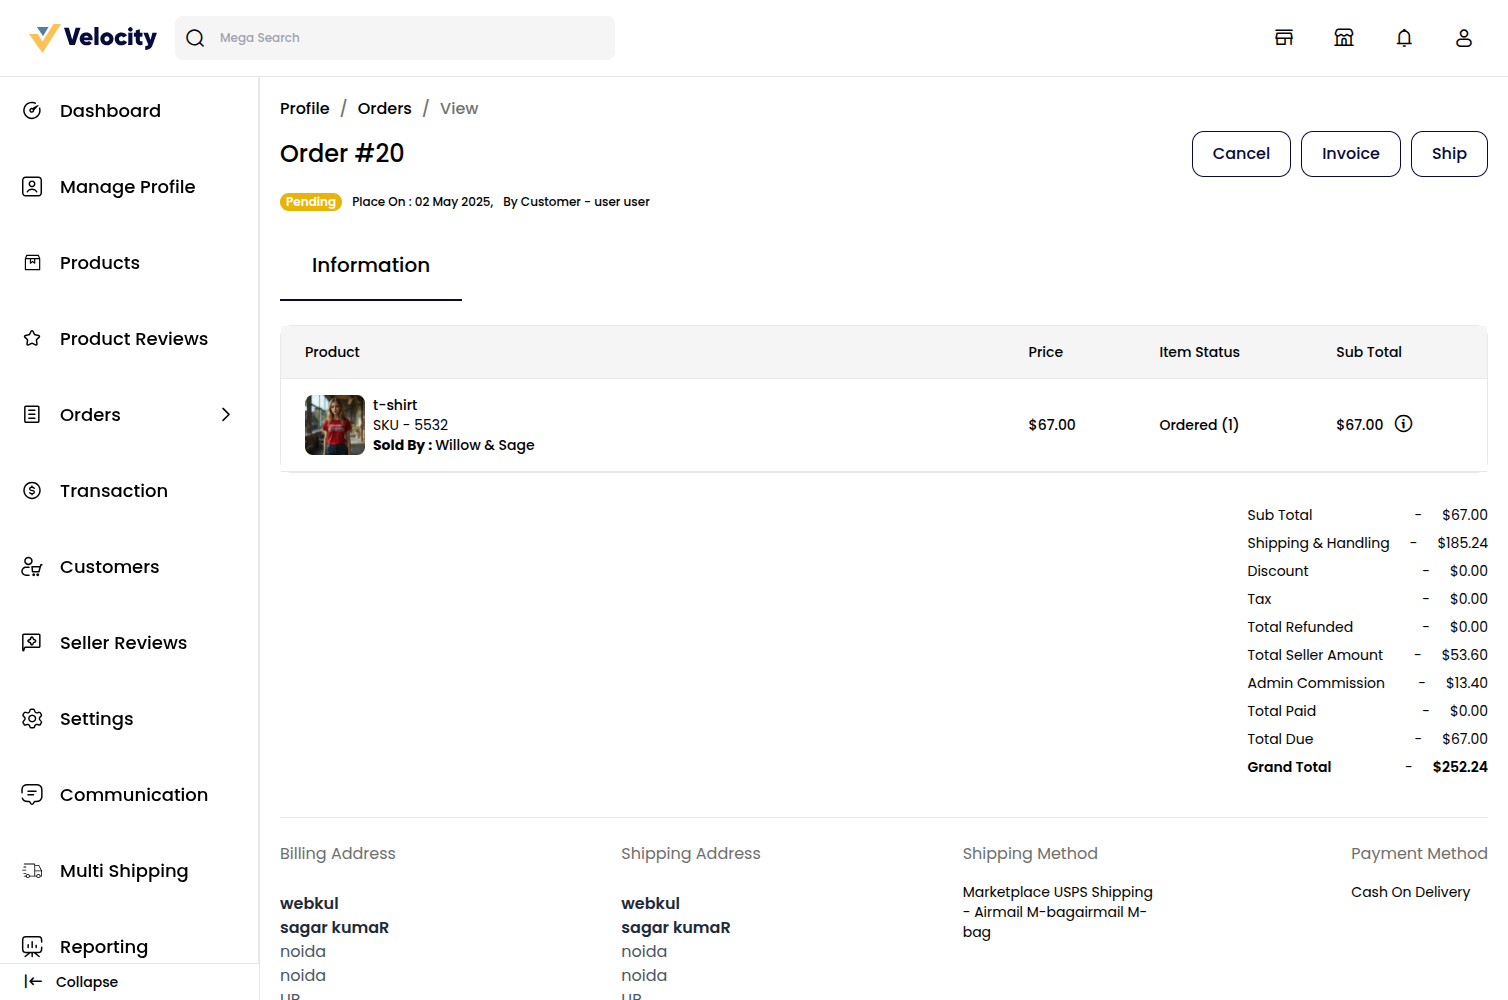
Task: Click the Order #20 heading
Action: pos(342,153)
